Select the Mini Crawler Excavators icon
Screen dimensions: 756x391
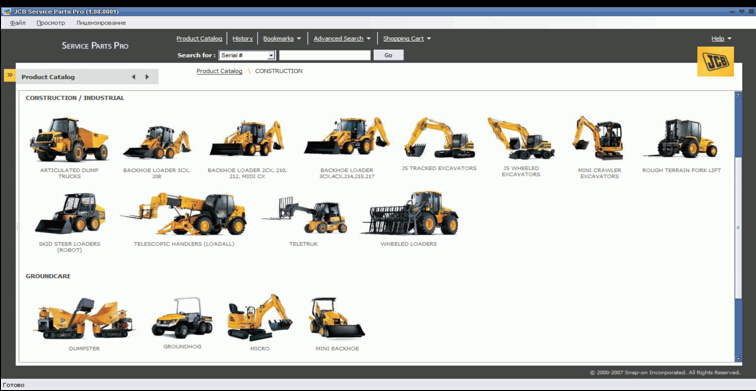[598, 138]
